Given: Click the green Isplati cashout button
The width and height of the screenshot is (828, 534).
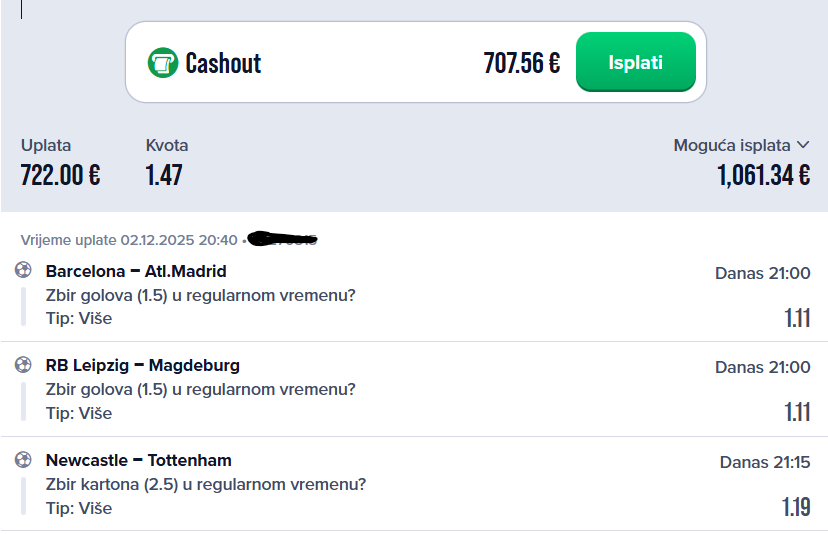Looking at the screenshot, I should [635, 62].
